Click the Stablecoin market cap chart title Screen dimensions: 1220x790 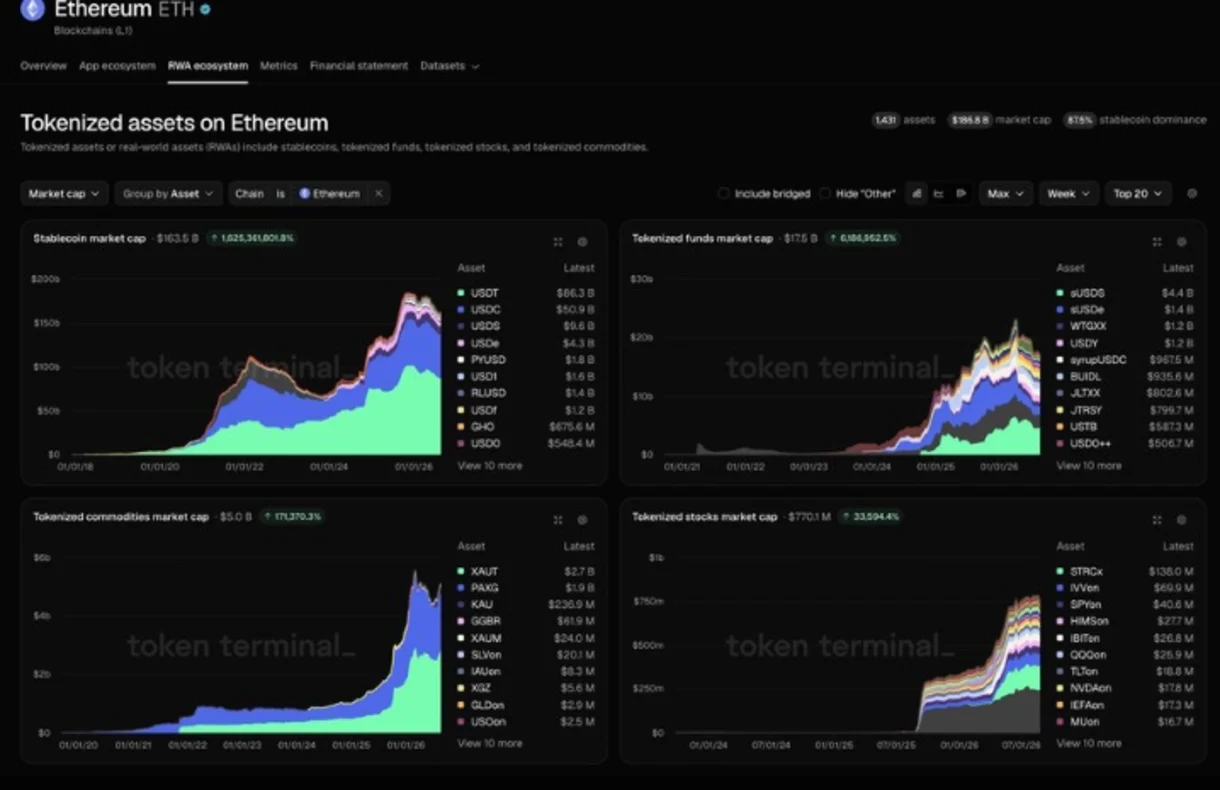pos(89,239)
